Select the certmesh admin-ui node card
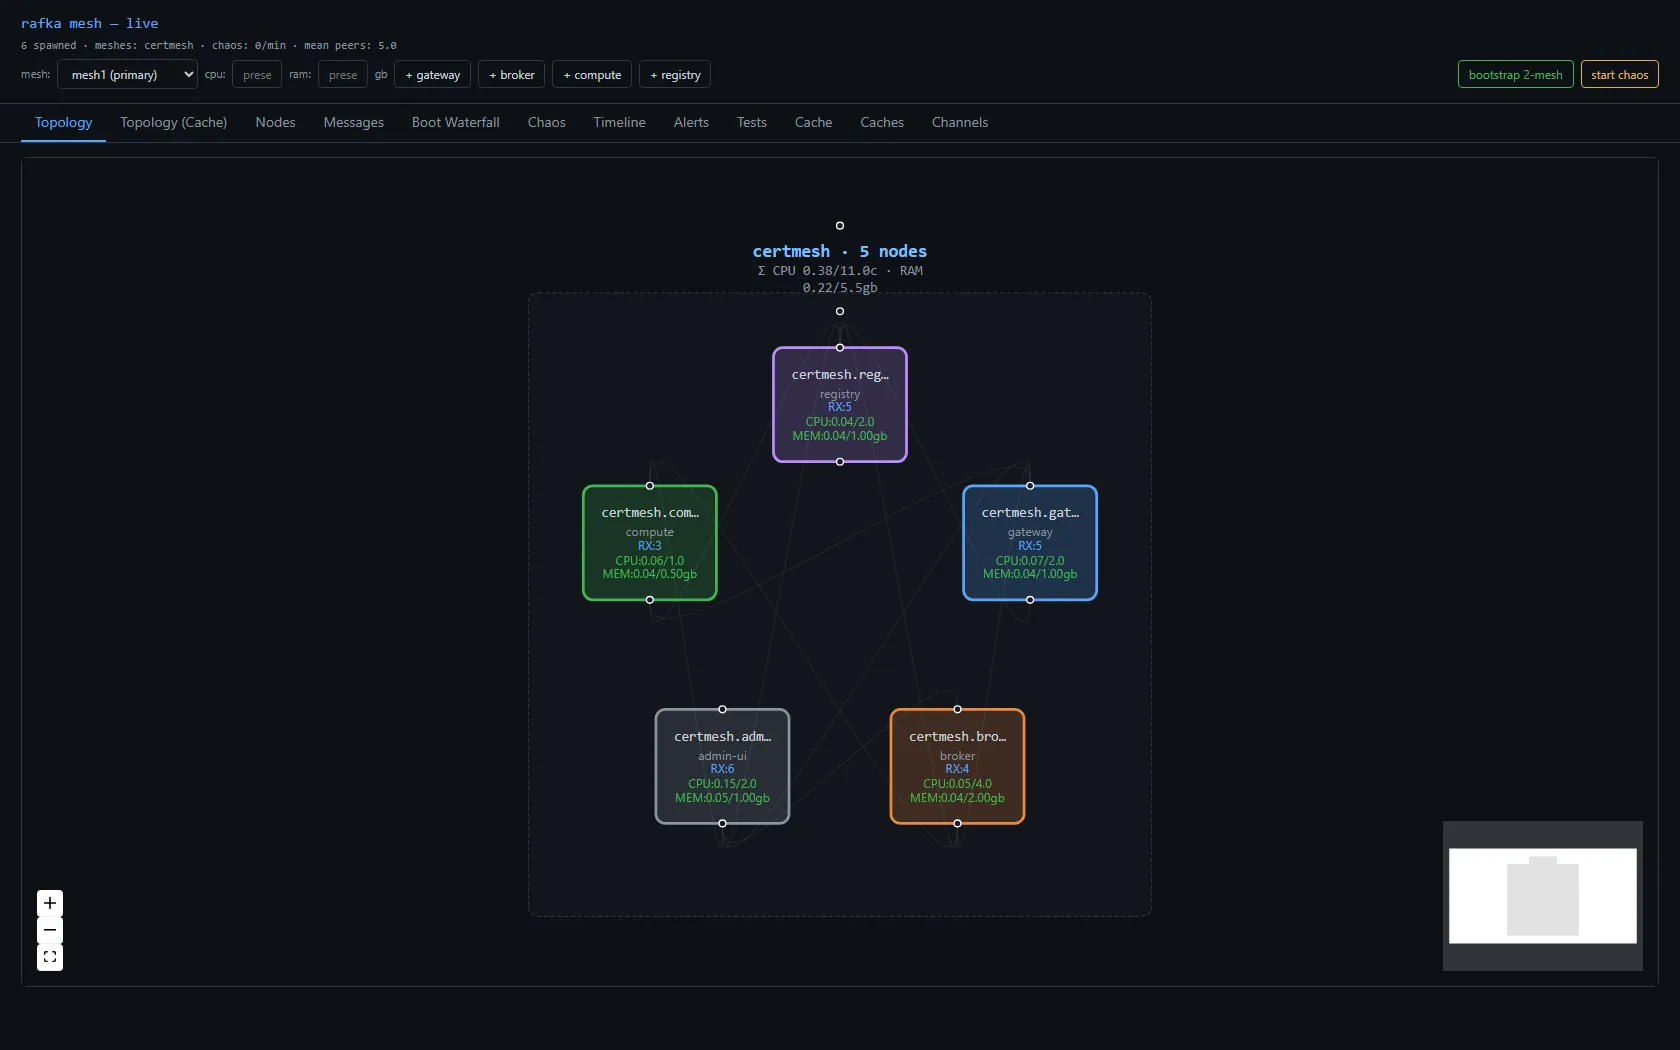Screen dimensions: 1680x1050 click(722, 766)
